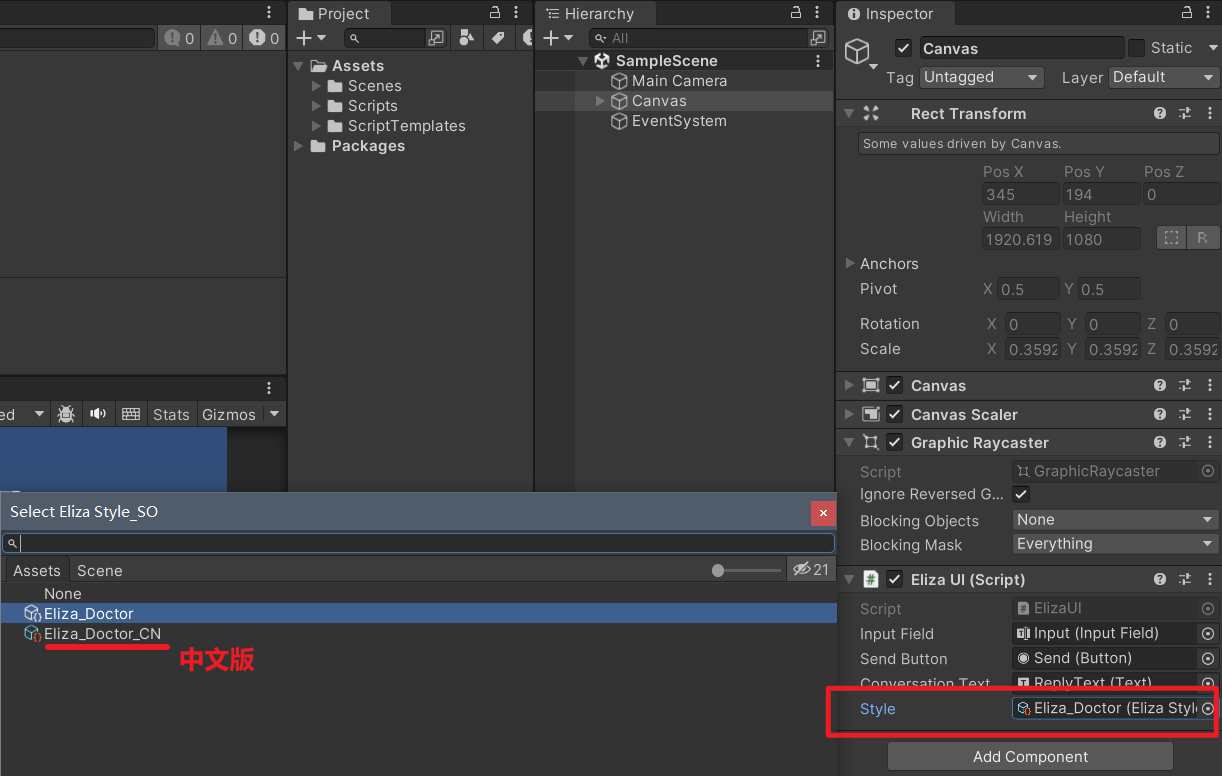
Task: Open Eliza UI script help icon
Action: [1160, 580]
